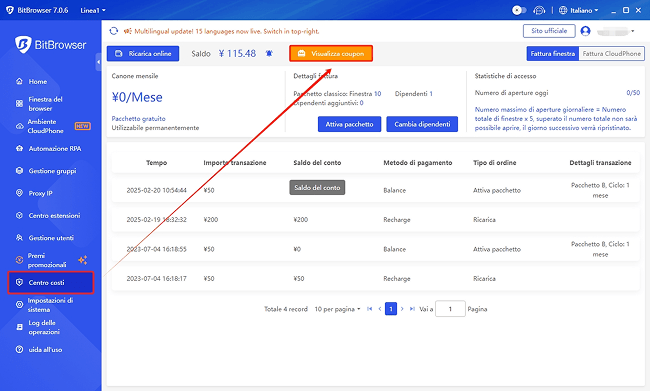Viewport: 650px width, 391px height.
Task: Open the Home sidebar item
Action: pos(37,82)
